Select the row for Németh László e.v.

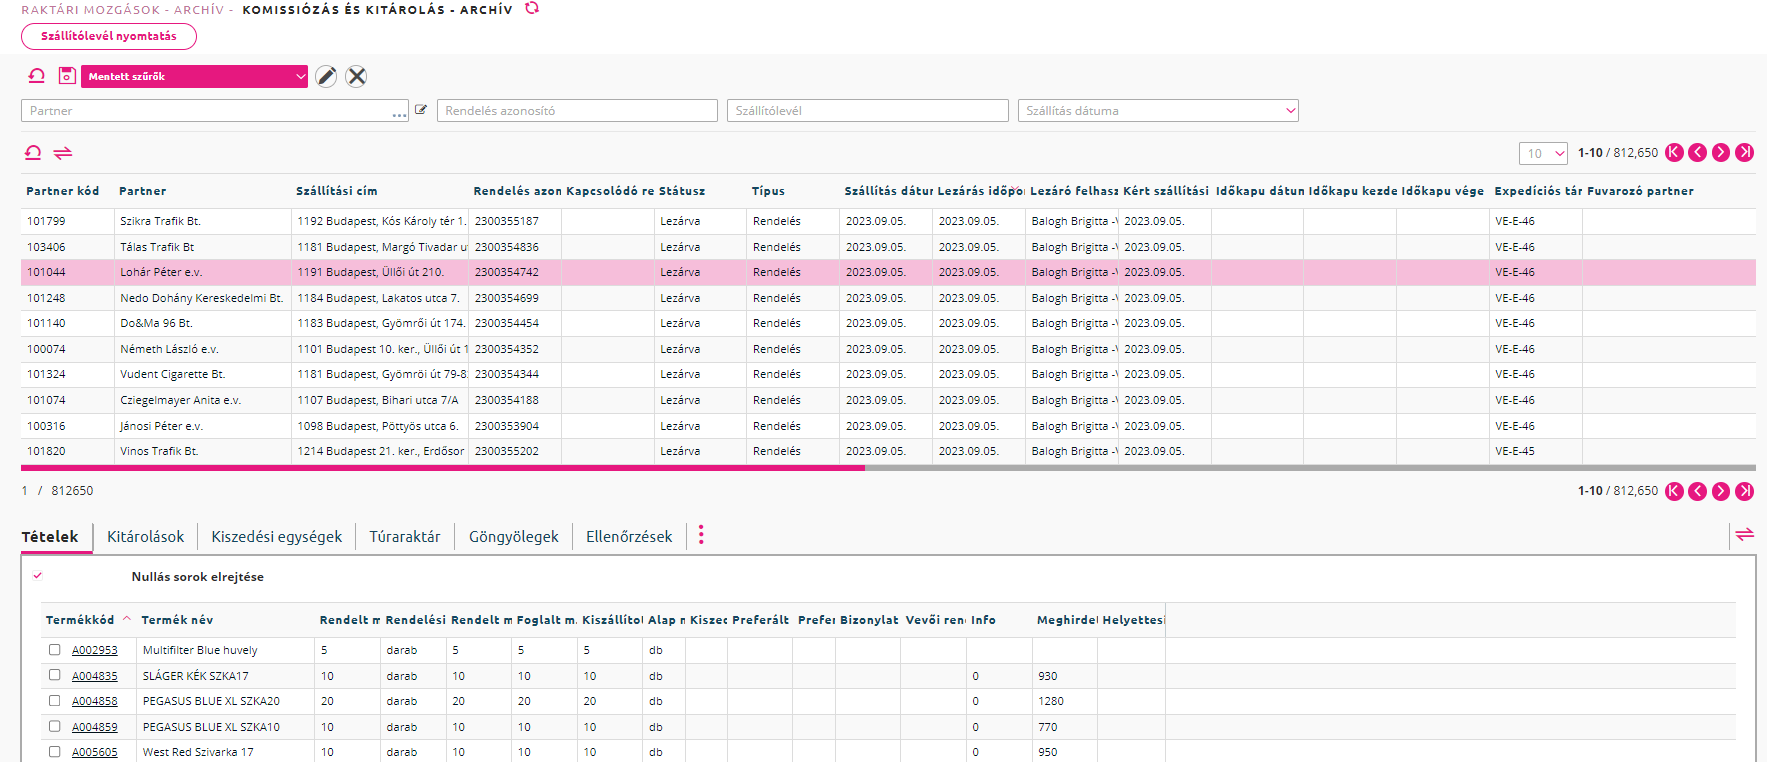pos(888,349)
